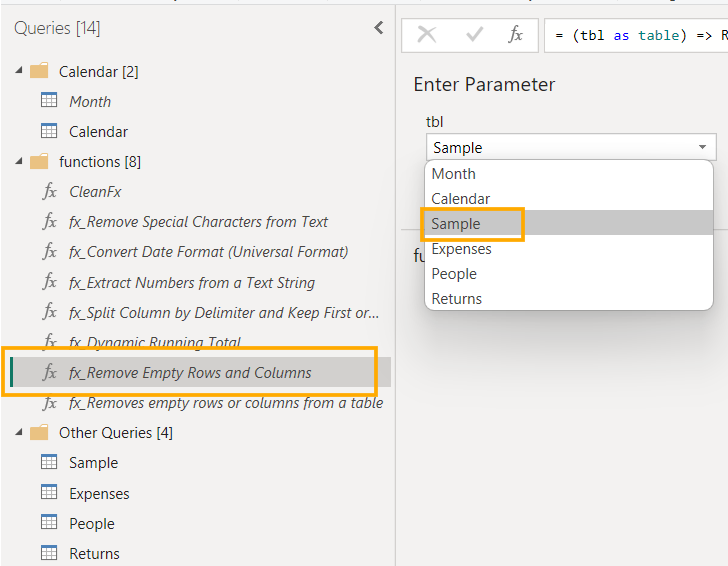The width and height of the screenshot is (728, 566).
Task: Click fx icon of fx_Convert Date Format
Action: click(50, 251)
